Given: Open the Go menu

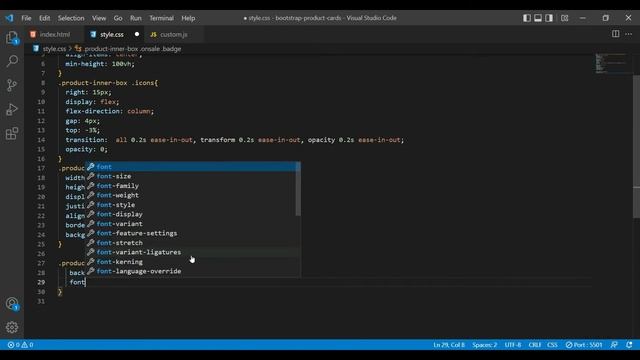Looking at the screenshot, I should pos(118,18).
